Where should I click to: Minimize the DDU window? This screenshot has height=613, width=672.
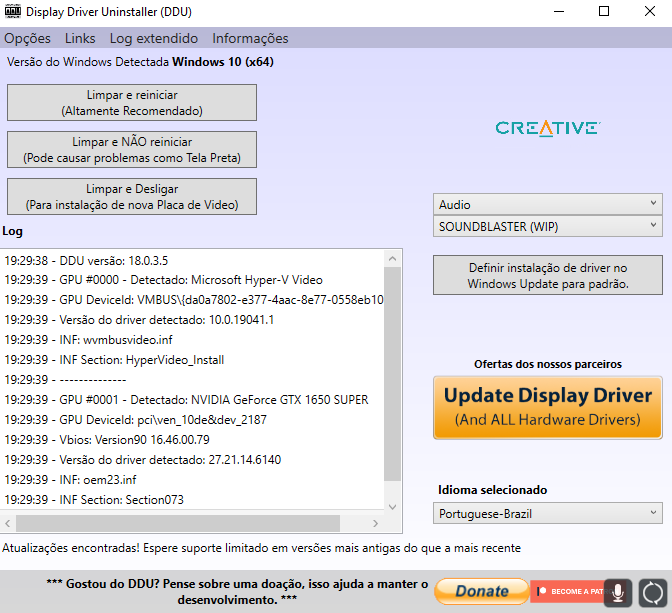point(559,12)
